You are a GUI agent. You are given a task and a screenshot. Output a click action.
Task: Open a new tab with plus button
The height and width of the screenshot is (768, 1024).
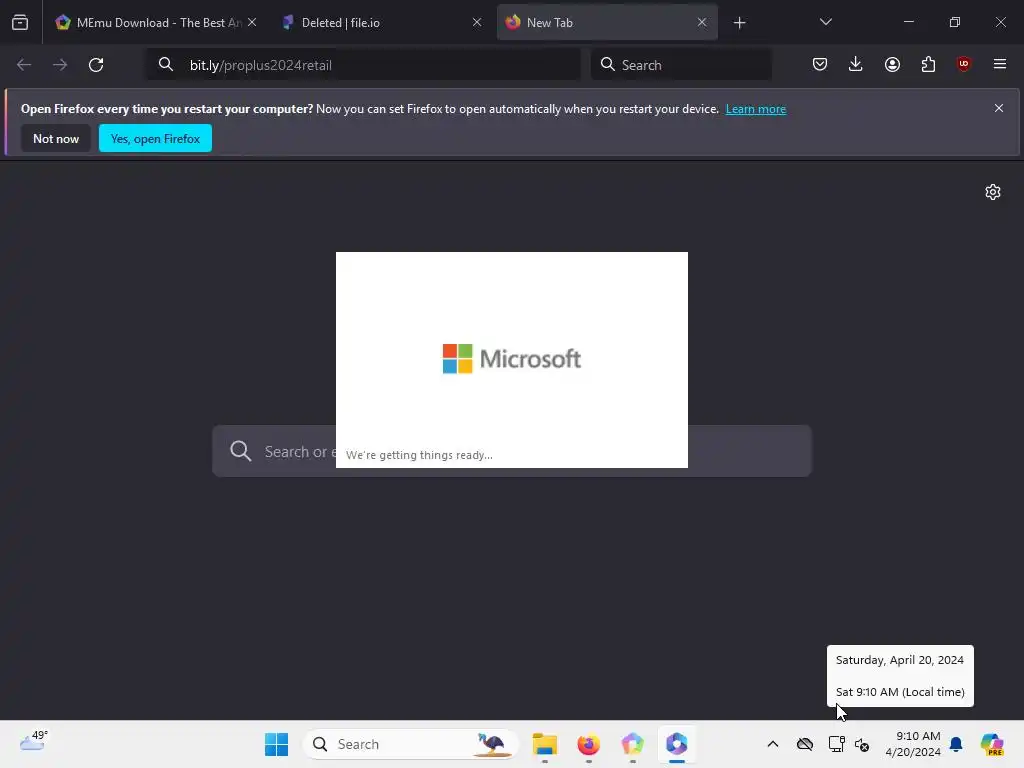tap(739, 23)
